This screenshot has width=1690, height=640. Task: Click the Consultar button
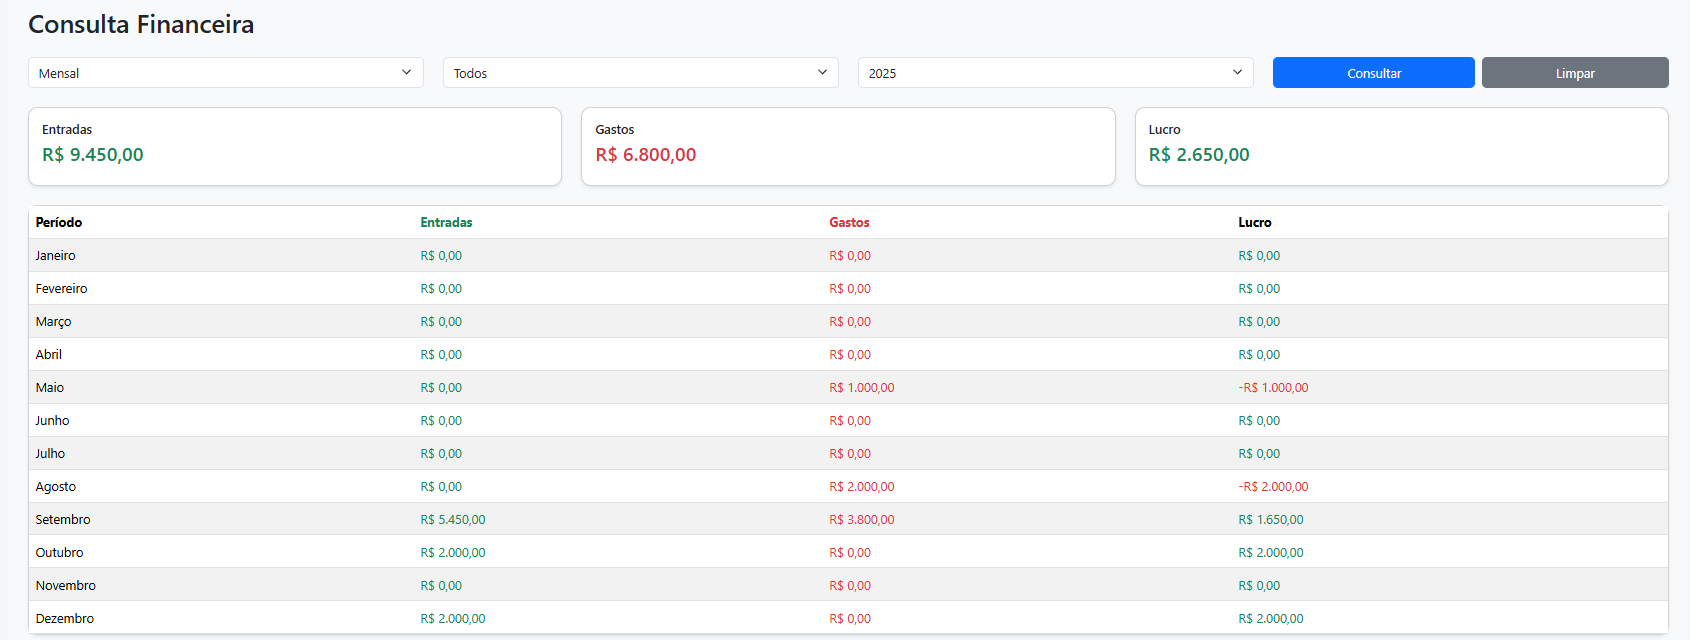pyautogui.click(x=1373, y=73)
